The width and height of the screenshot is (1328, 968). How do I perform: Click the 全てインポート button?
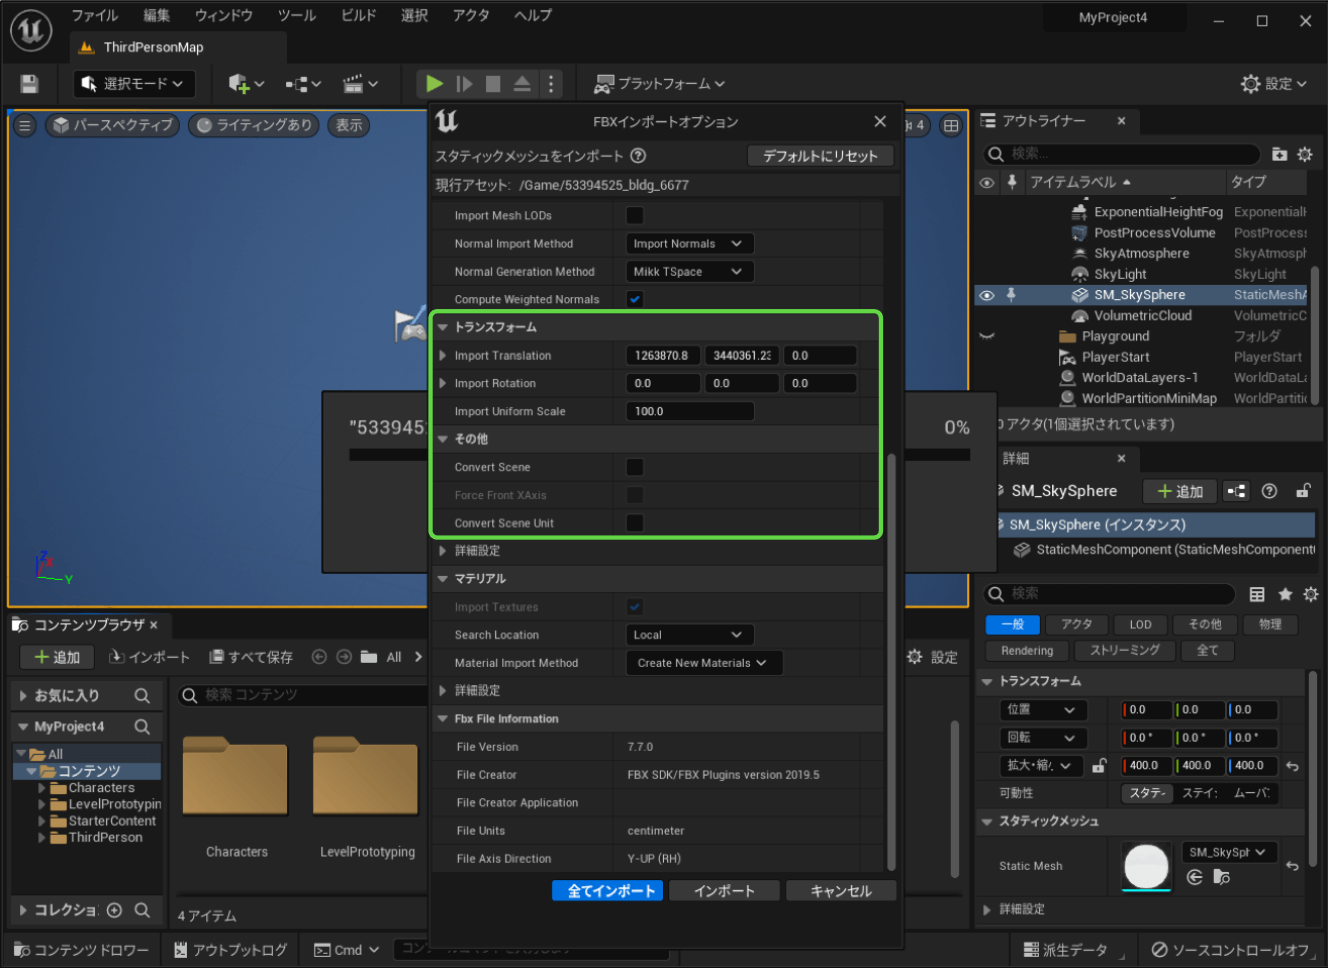(610, 891)
